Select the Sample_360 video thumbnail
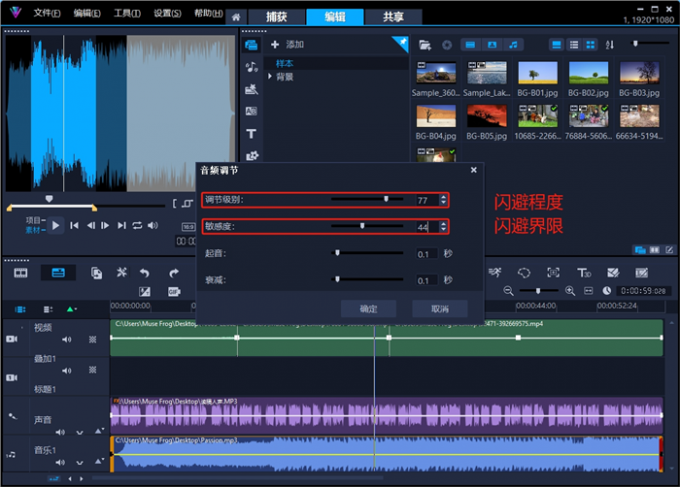Screen dimensions: 680x487 [436, 72]
